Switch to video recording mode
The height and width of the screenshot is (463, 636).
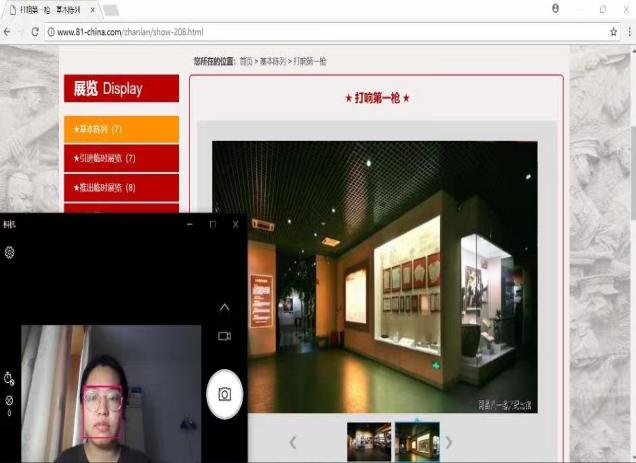pos(225,336)
